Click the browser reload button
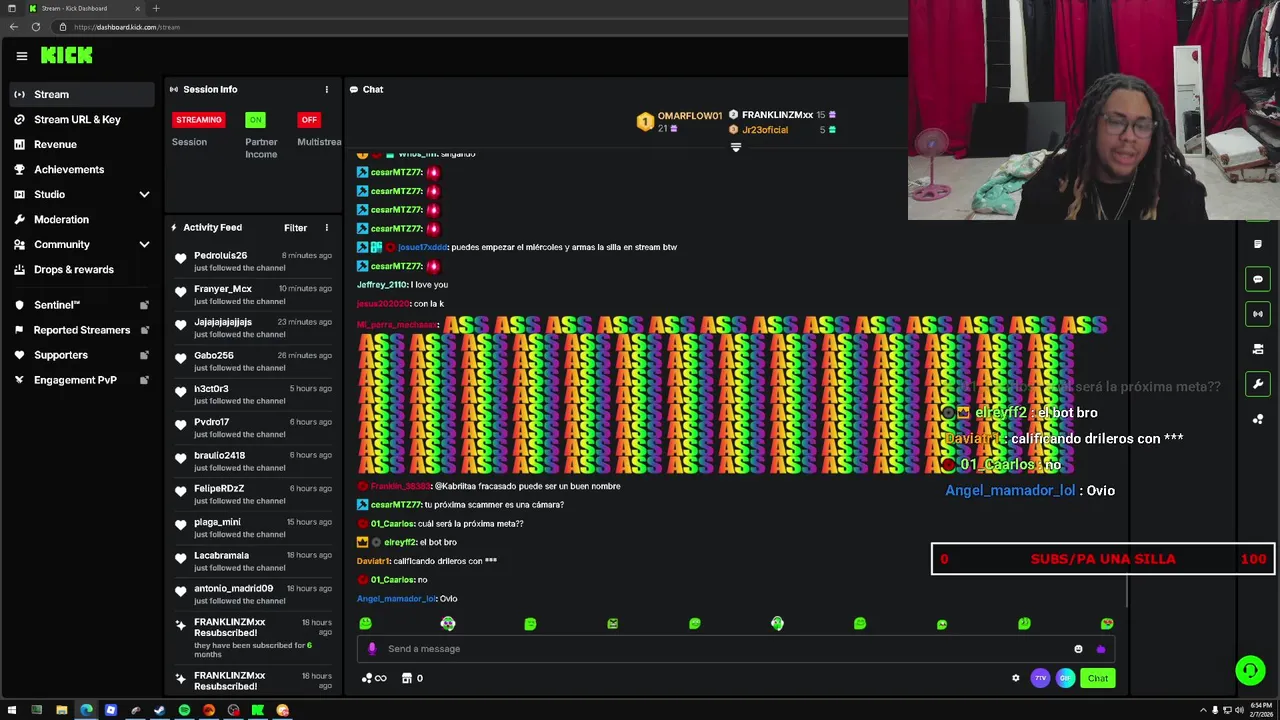 (x=36, y=27)
